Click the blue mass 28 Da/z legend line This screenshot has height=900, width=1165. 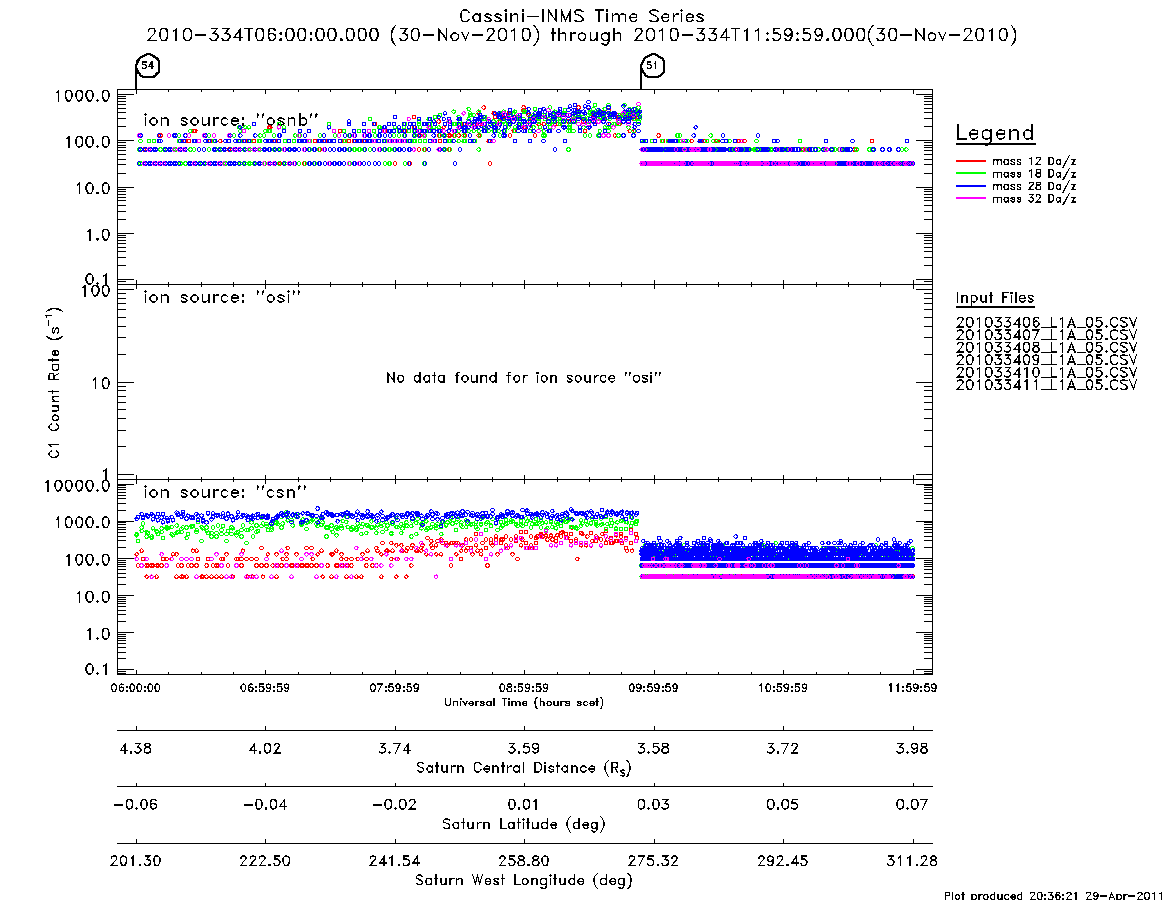tap(970, 186)
